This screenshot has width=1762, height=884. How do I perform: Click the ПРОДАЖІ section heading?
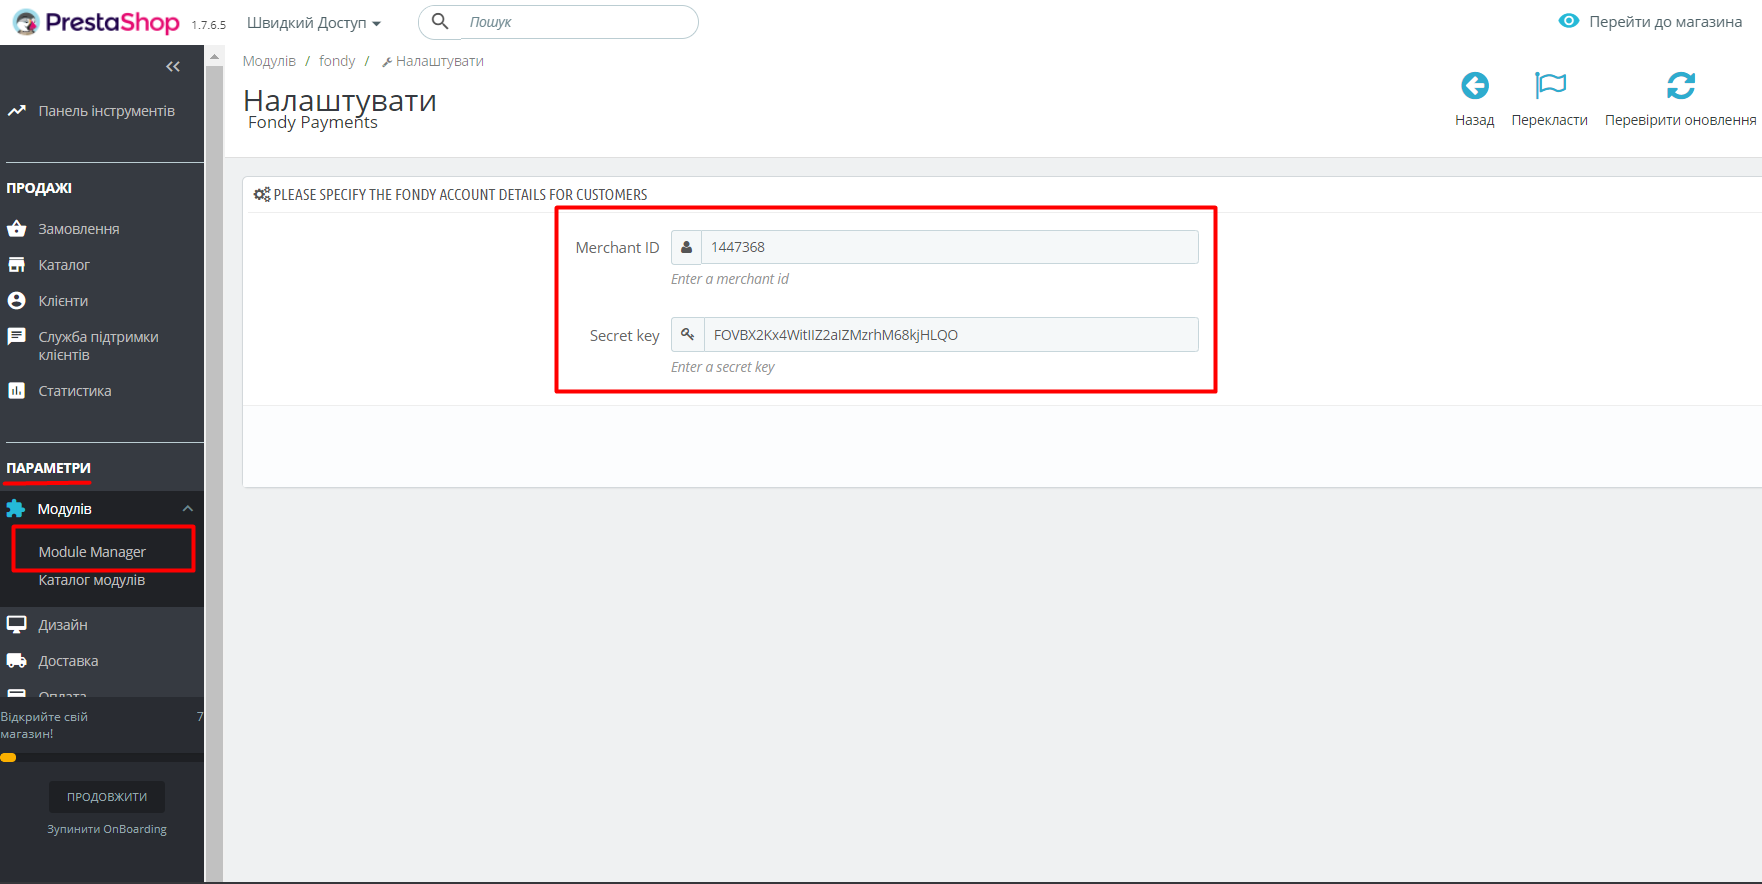(39, 188)
